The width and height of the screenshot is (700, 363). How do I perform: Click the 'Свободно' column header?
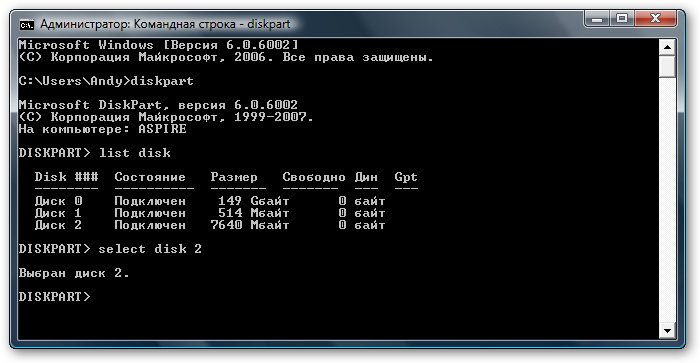(314, 177)
